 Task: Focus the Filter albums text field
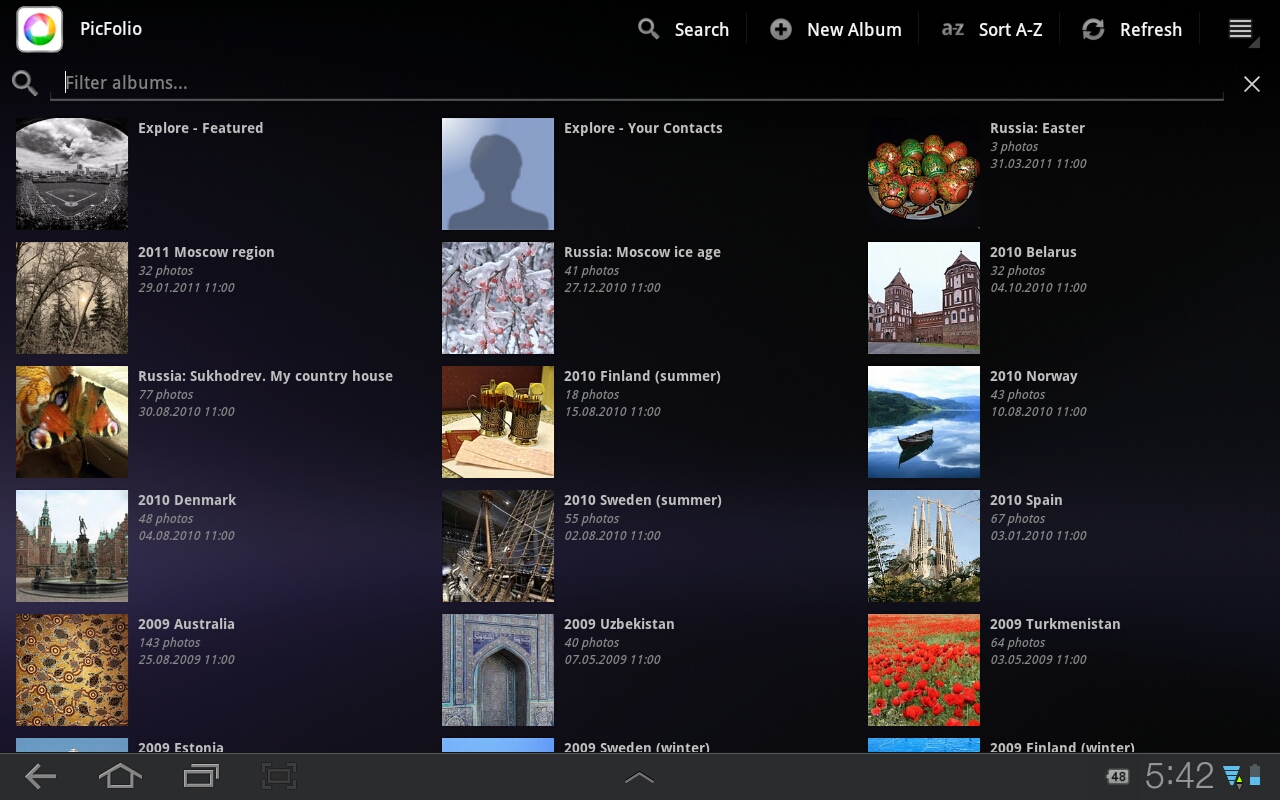point(637,83)
